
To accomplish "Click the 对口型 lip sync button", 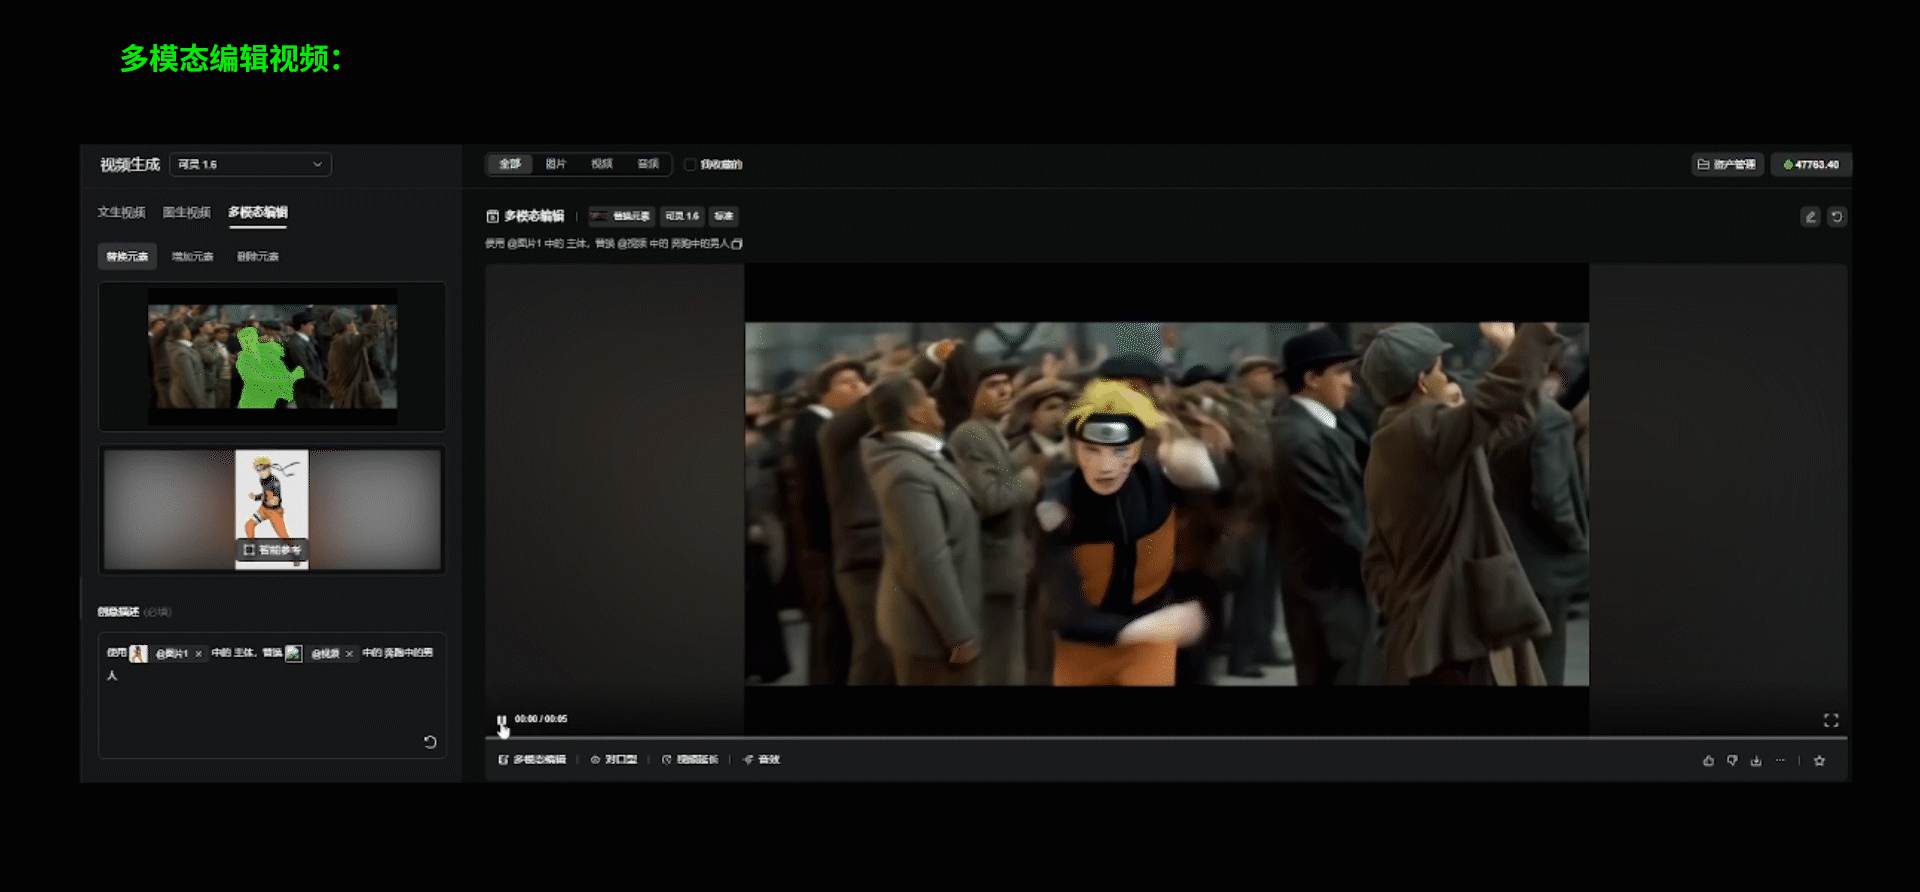I will tap(614, 760).
